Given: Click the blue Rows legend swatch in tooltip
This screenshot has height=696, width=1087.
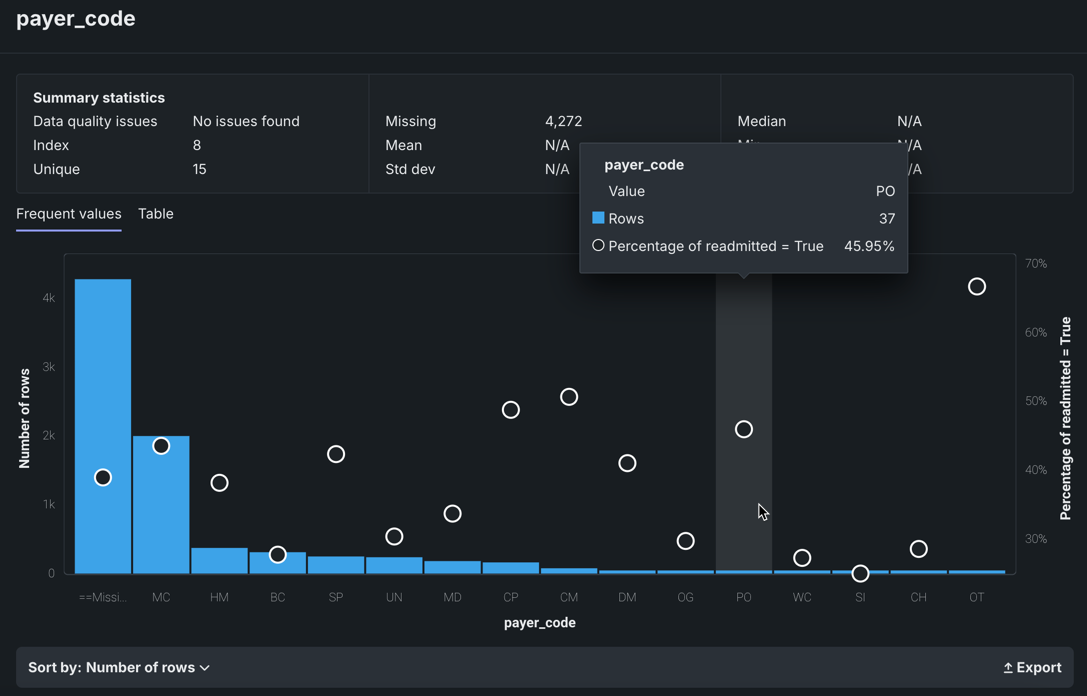Looking at the screenshot, I should [598, 218].
